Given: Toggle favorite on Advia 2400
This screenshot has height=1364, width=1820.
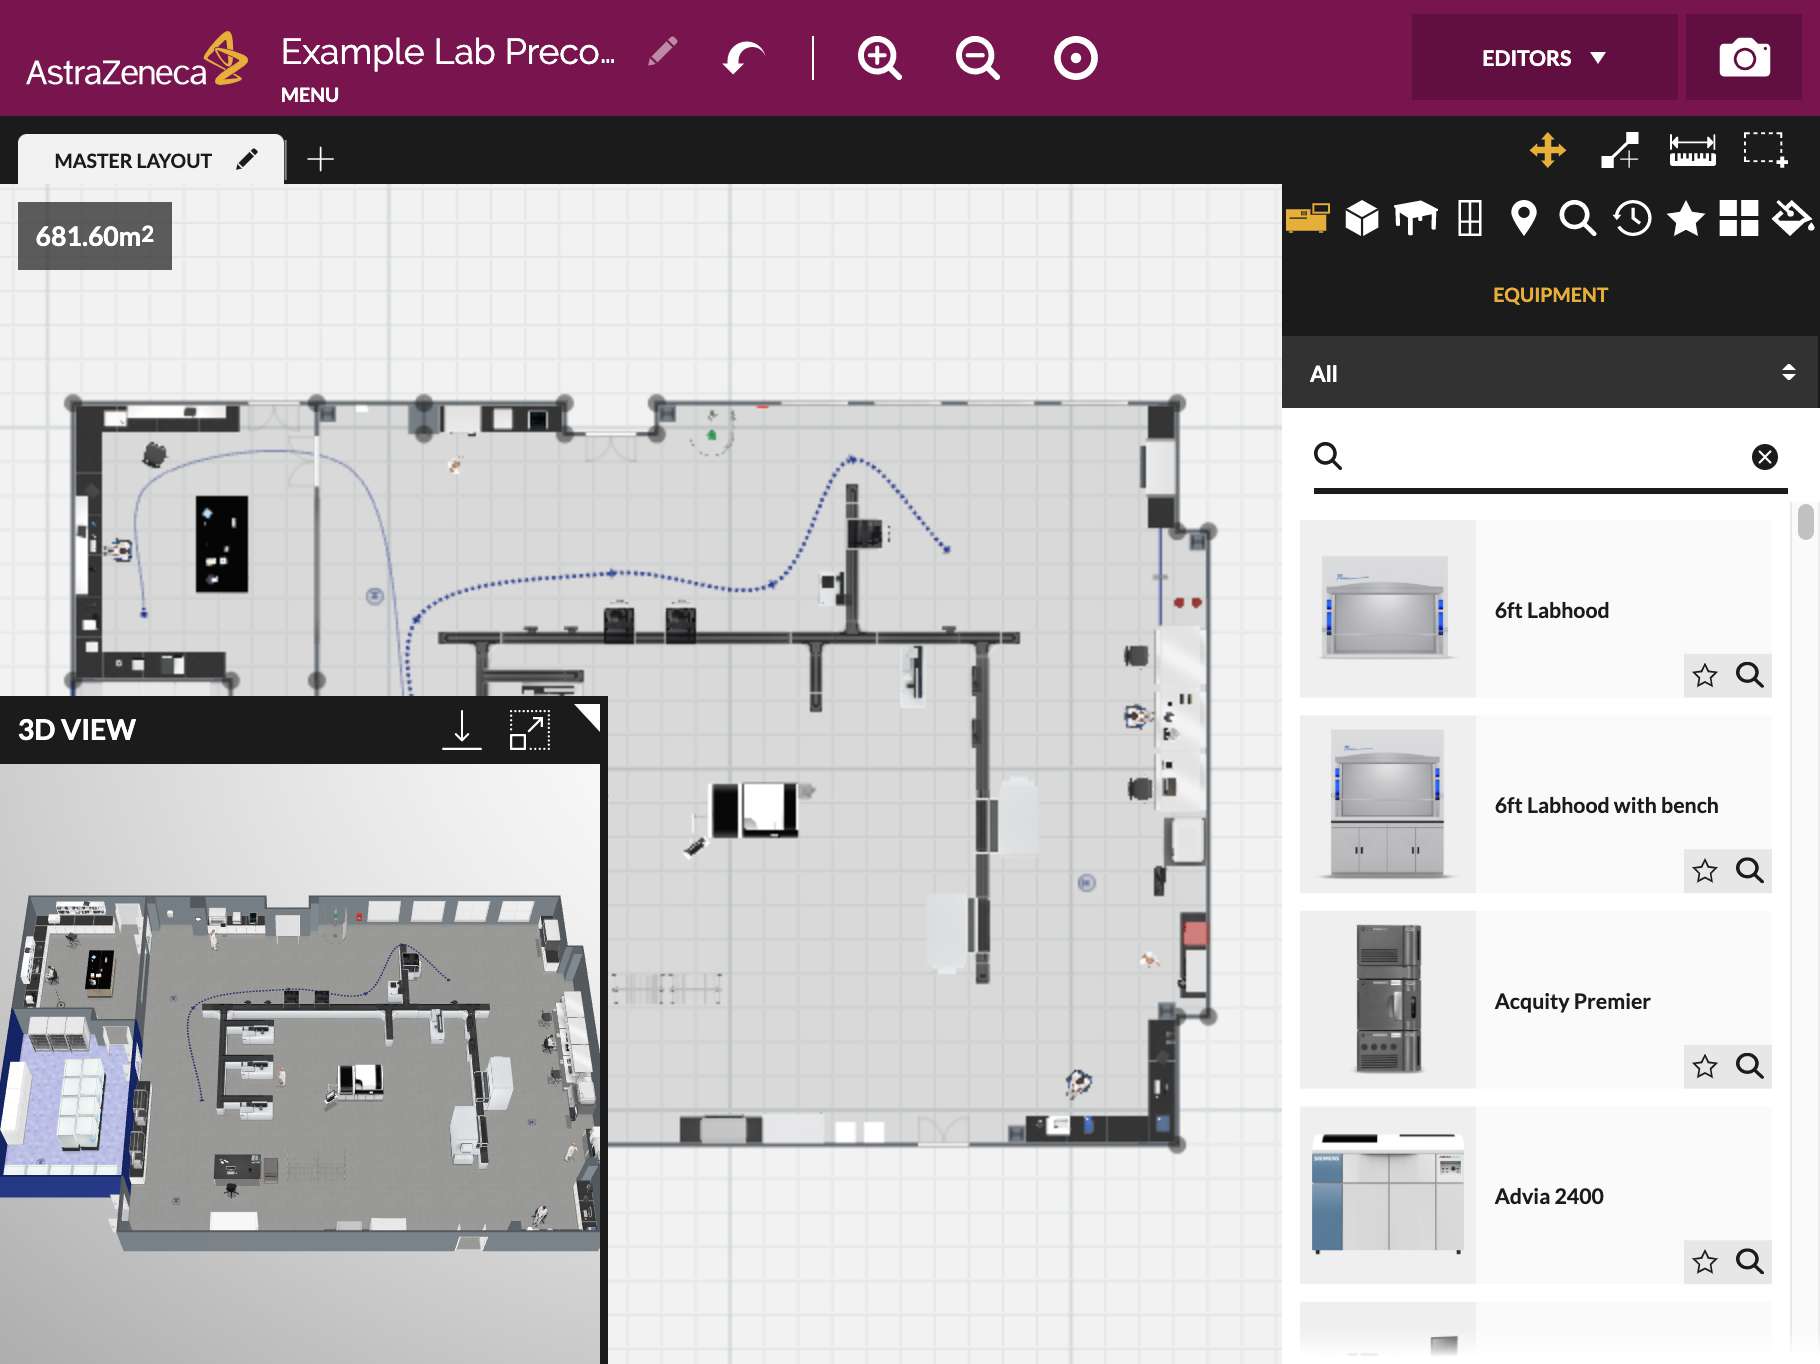Looking at the screenshot, I should (1705, 1262).
